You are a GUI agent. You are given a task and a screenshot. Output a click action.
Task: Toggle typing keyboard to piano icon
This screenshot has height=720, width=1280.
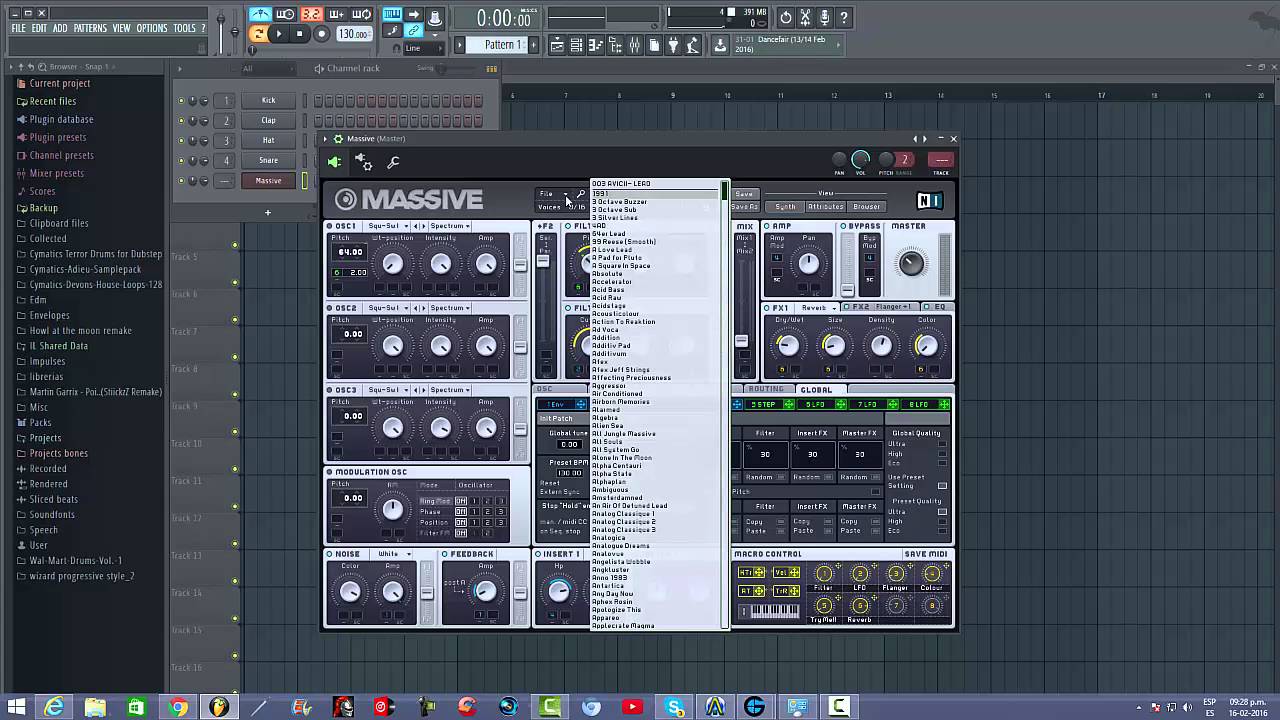pos(392,14)
